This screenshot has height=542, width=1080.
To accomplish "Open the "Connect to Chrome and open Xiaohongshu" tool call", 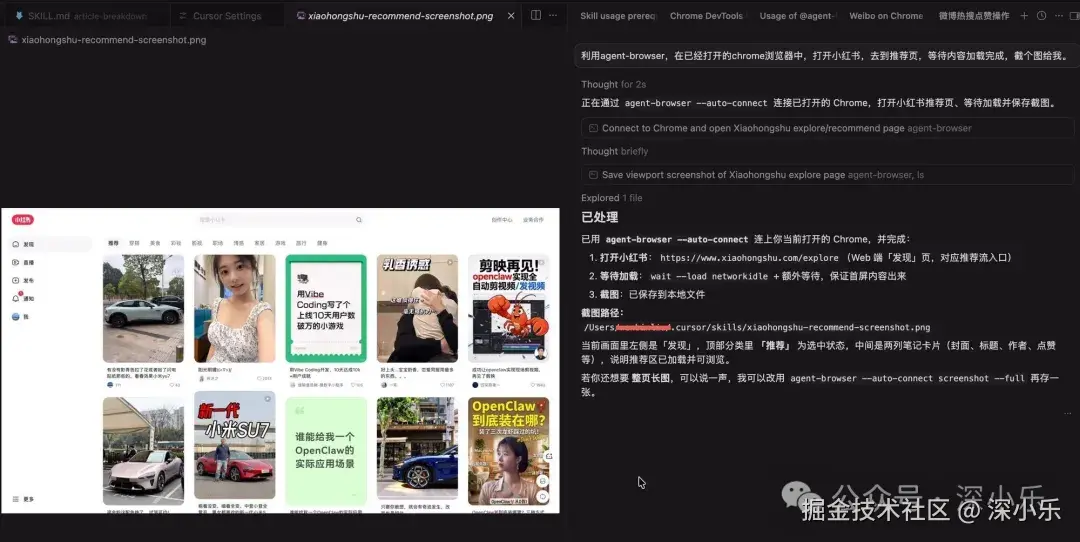I will pos(828,128).
